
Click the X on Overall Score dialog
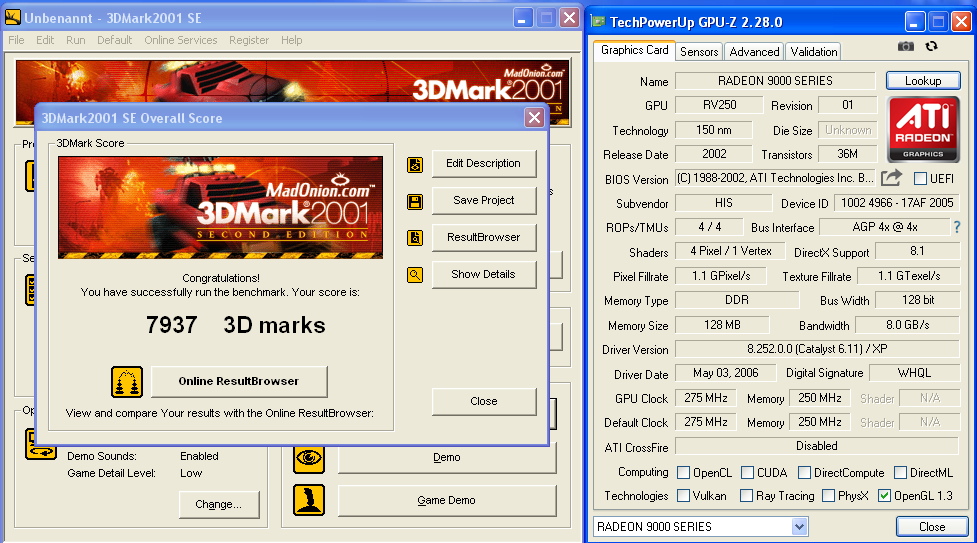click(x=534, y=117)
